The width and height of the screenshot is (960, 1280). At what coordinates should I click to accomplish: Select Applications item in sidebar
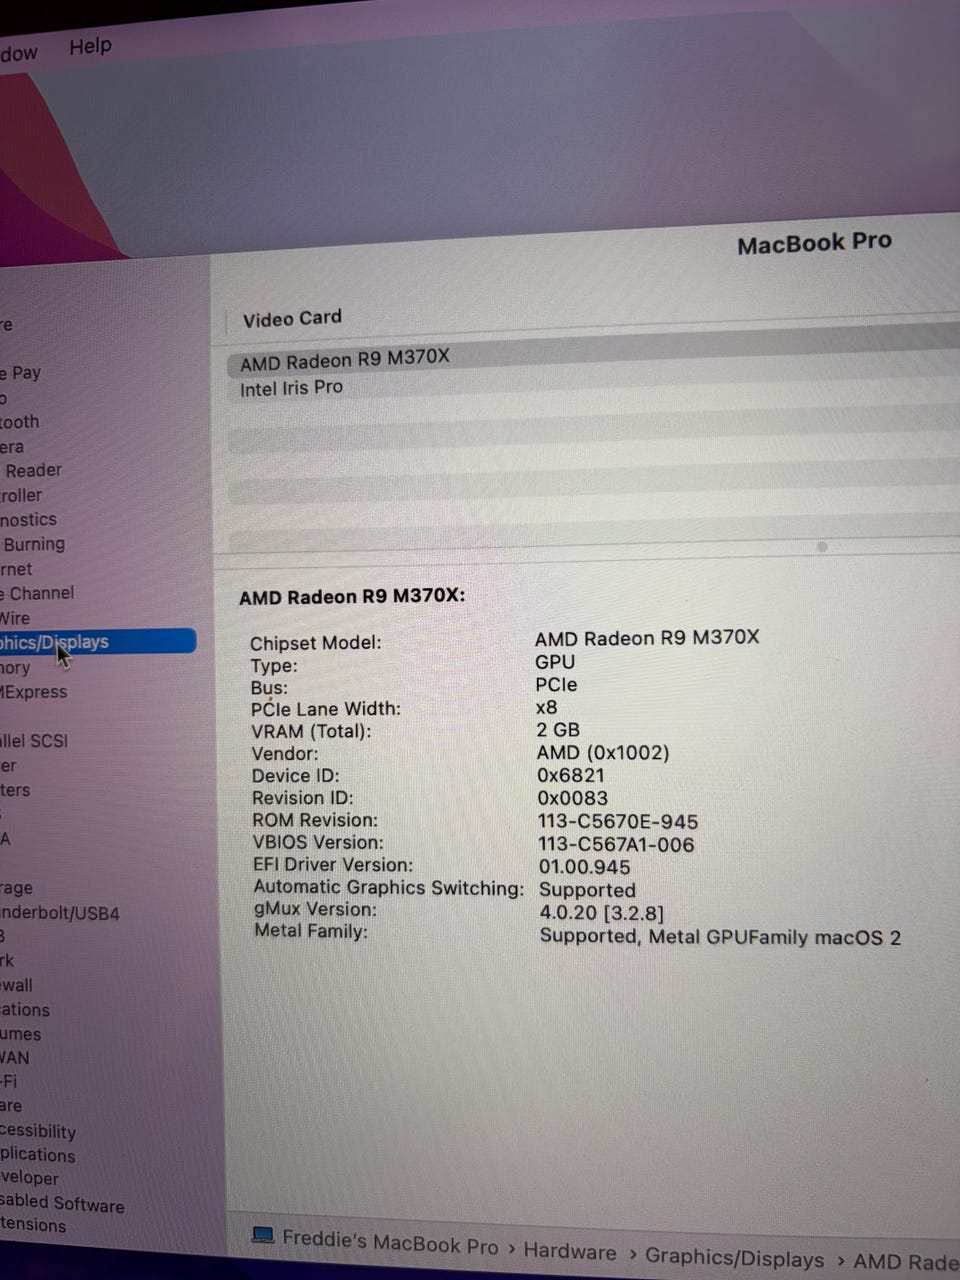(x=38, y=1155)
